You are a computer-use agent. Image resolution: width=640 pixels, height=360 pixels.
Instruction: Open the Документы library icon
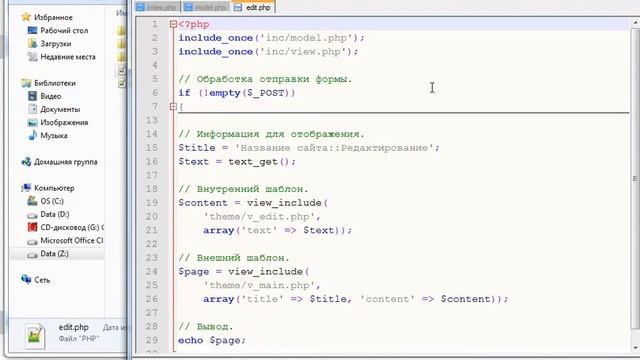32,109
